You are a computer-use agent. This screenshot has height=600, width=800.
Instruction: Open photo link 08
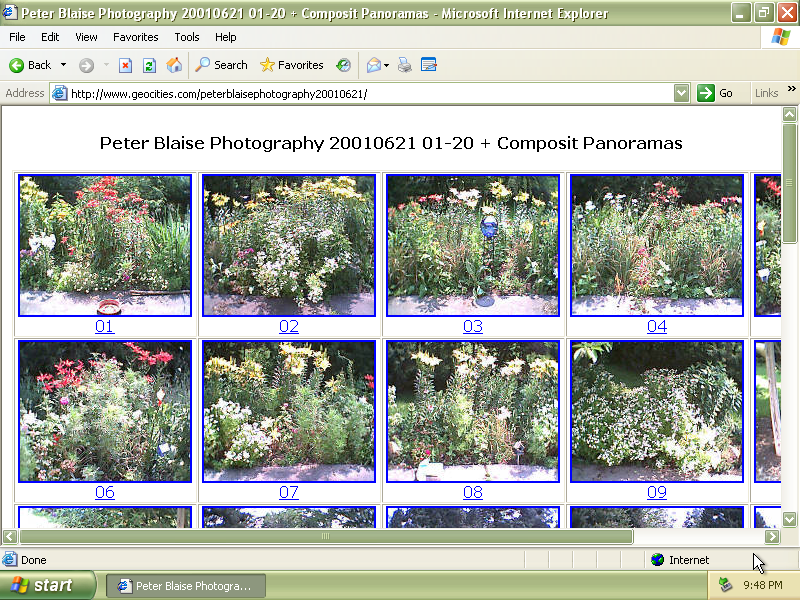[x=473, y=492]
